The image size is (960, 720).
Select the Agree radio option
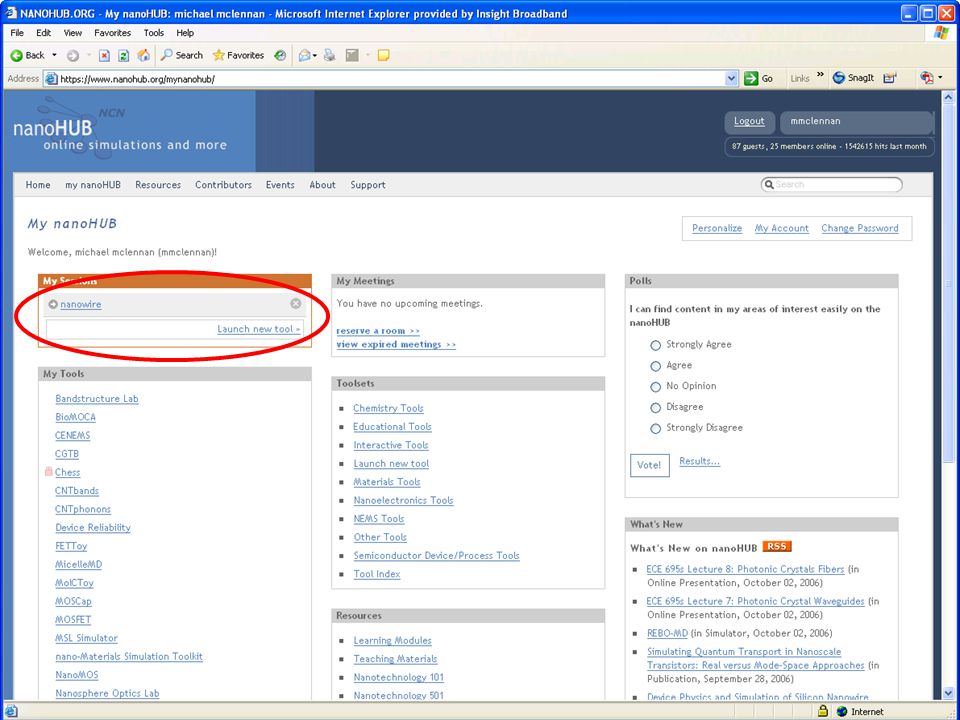click(x=656, y=366)
